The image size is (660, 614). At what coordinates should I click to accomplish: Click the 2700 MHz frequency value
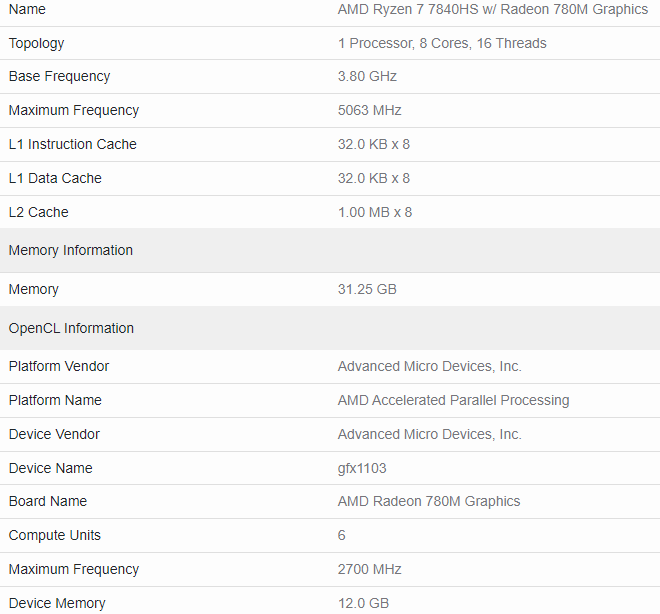coord(369,570)
